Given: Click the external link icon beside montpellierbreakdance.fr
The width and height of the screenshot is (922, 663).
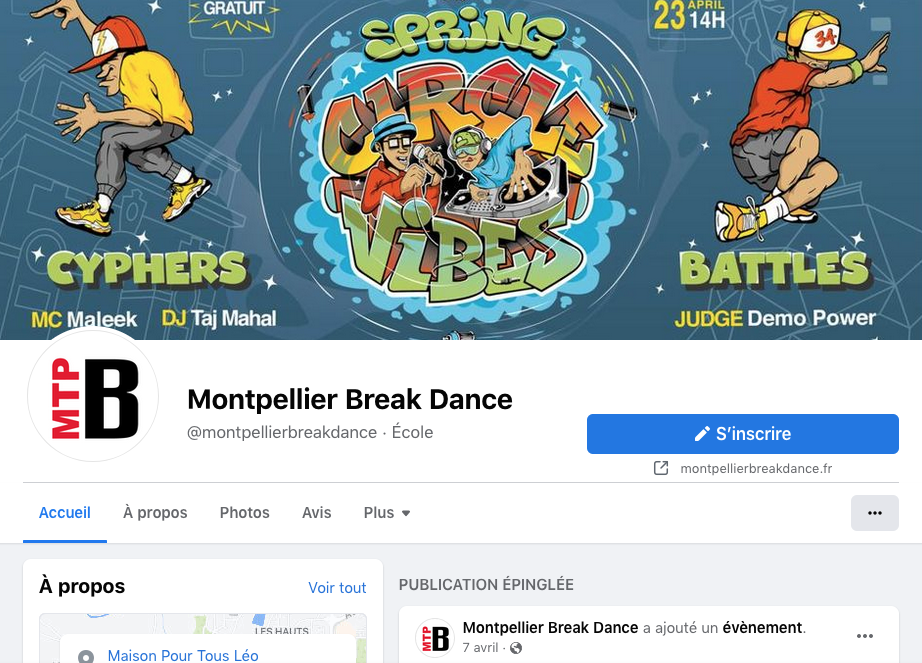Looking at the screenshot, I should click(661, 468).
